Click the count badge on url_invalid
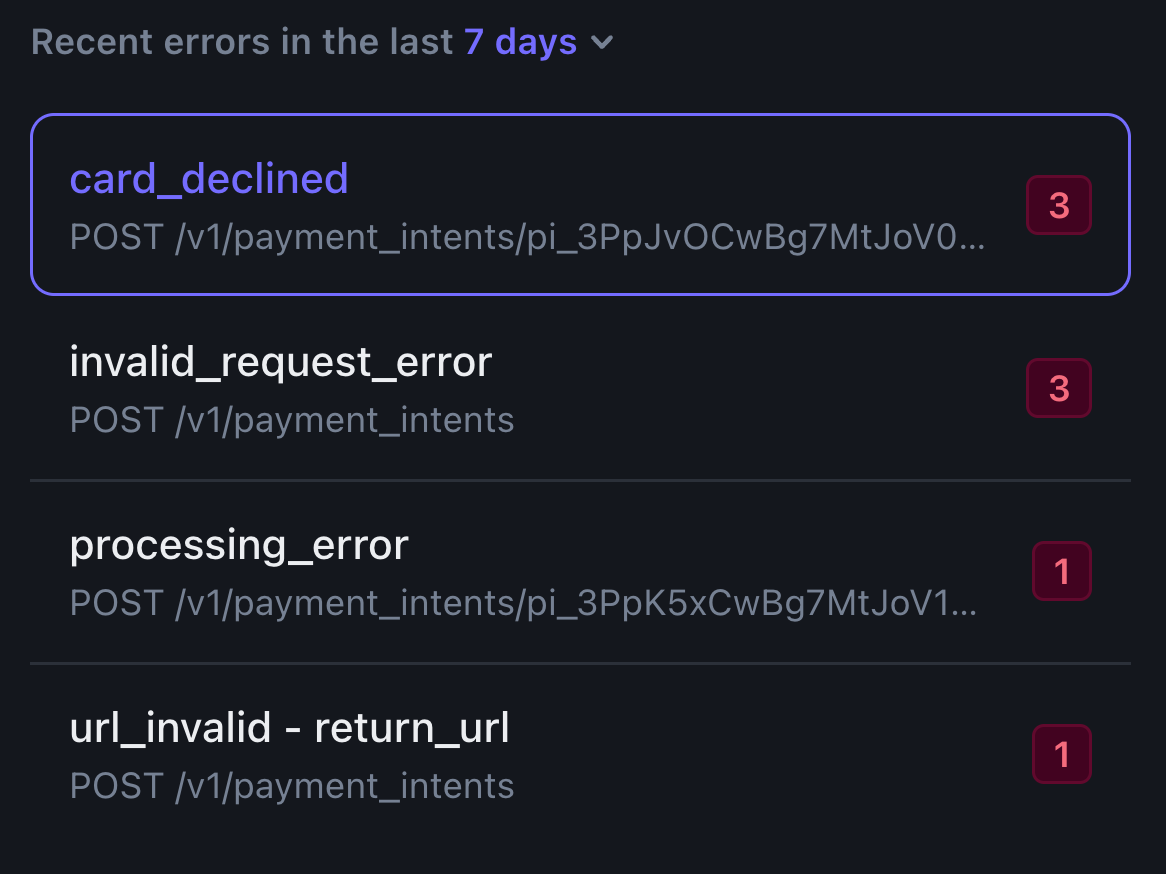Screen dimensions: 1166x874 coord(1061,754)
